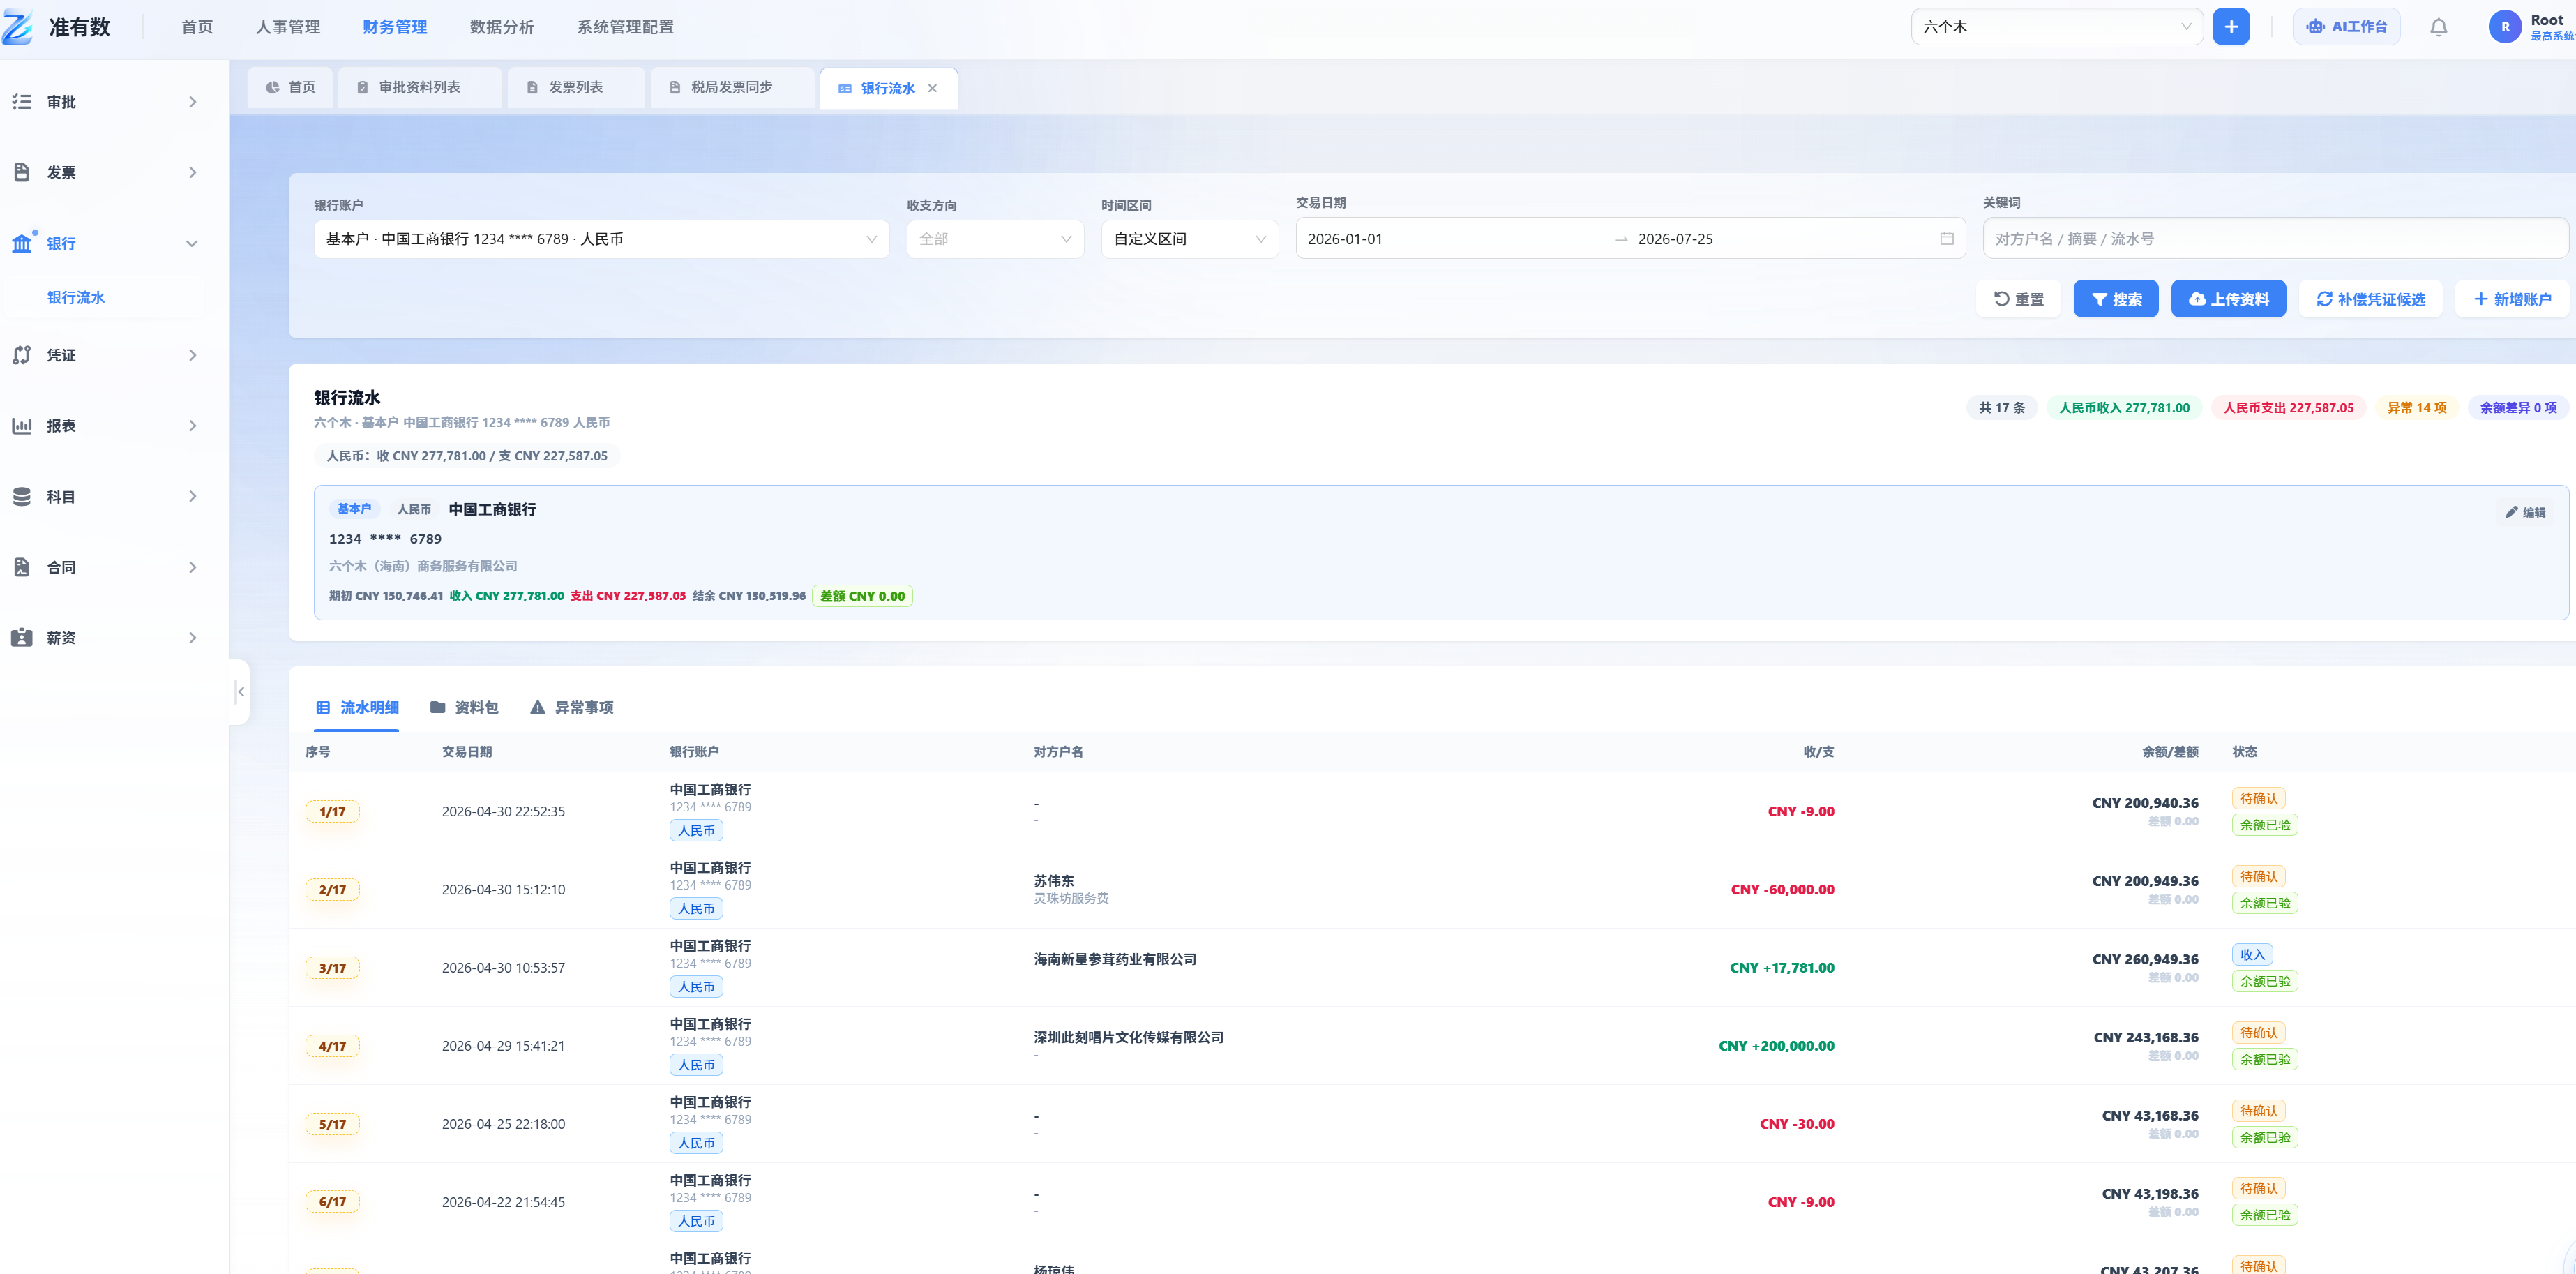Close the 银行流水 tab

click(932, 88)
